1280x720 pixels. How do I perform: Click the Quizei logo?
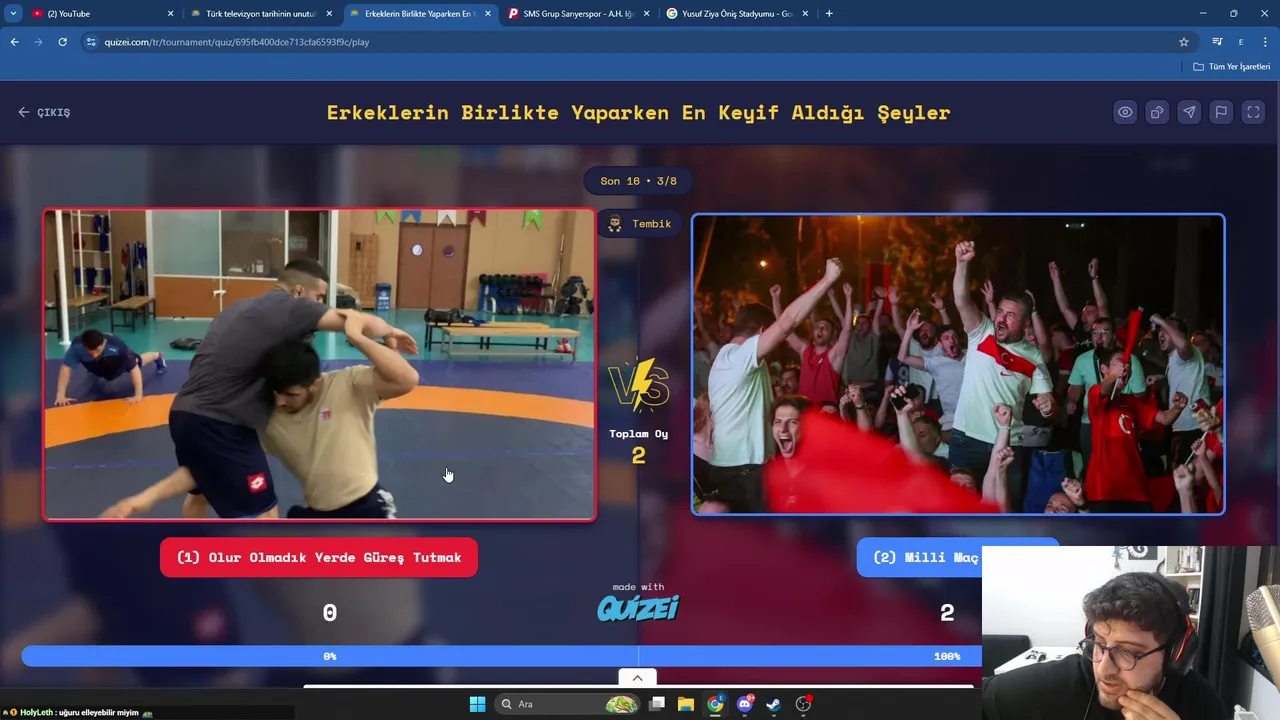click(638, 607)
